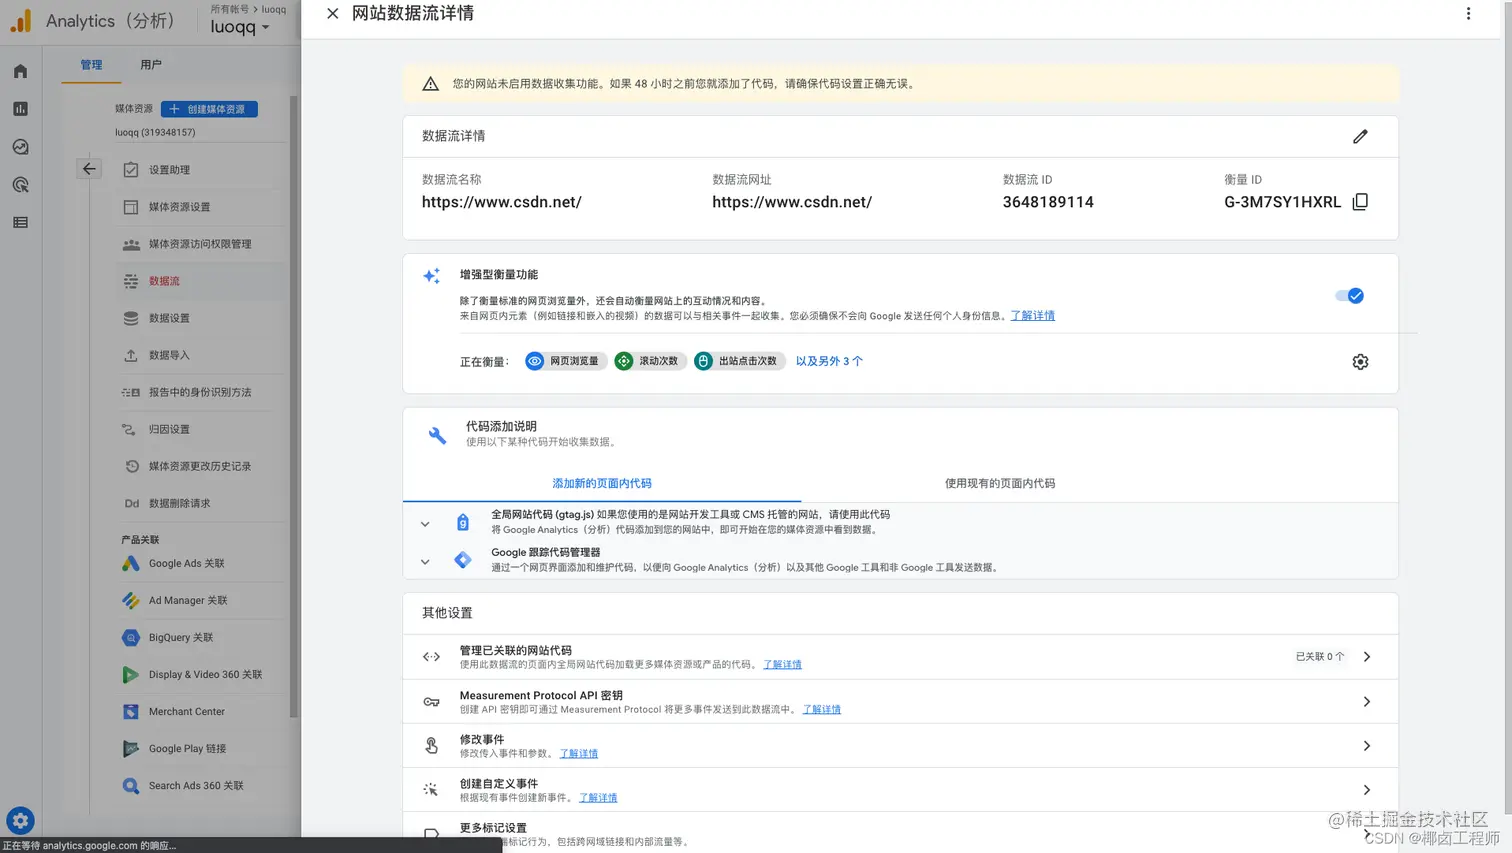Viewport: 1512px width, 853px height.
Task: Open 媒体资源更改历史记录 menu item
Action: [200, 466]
